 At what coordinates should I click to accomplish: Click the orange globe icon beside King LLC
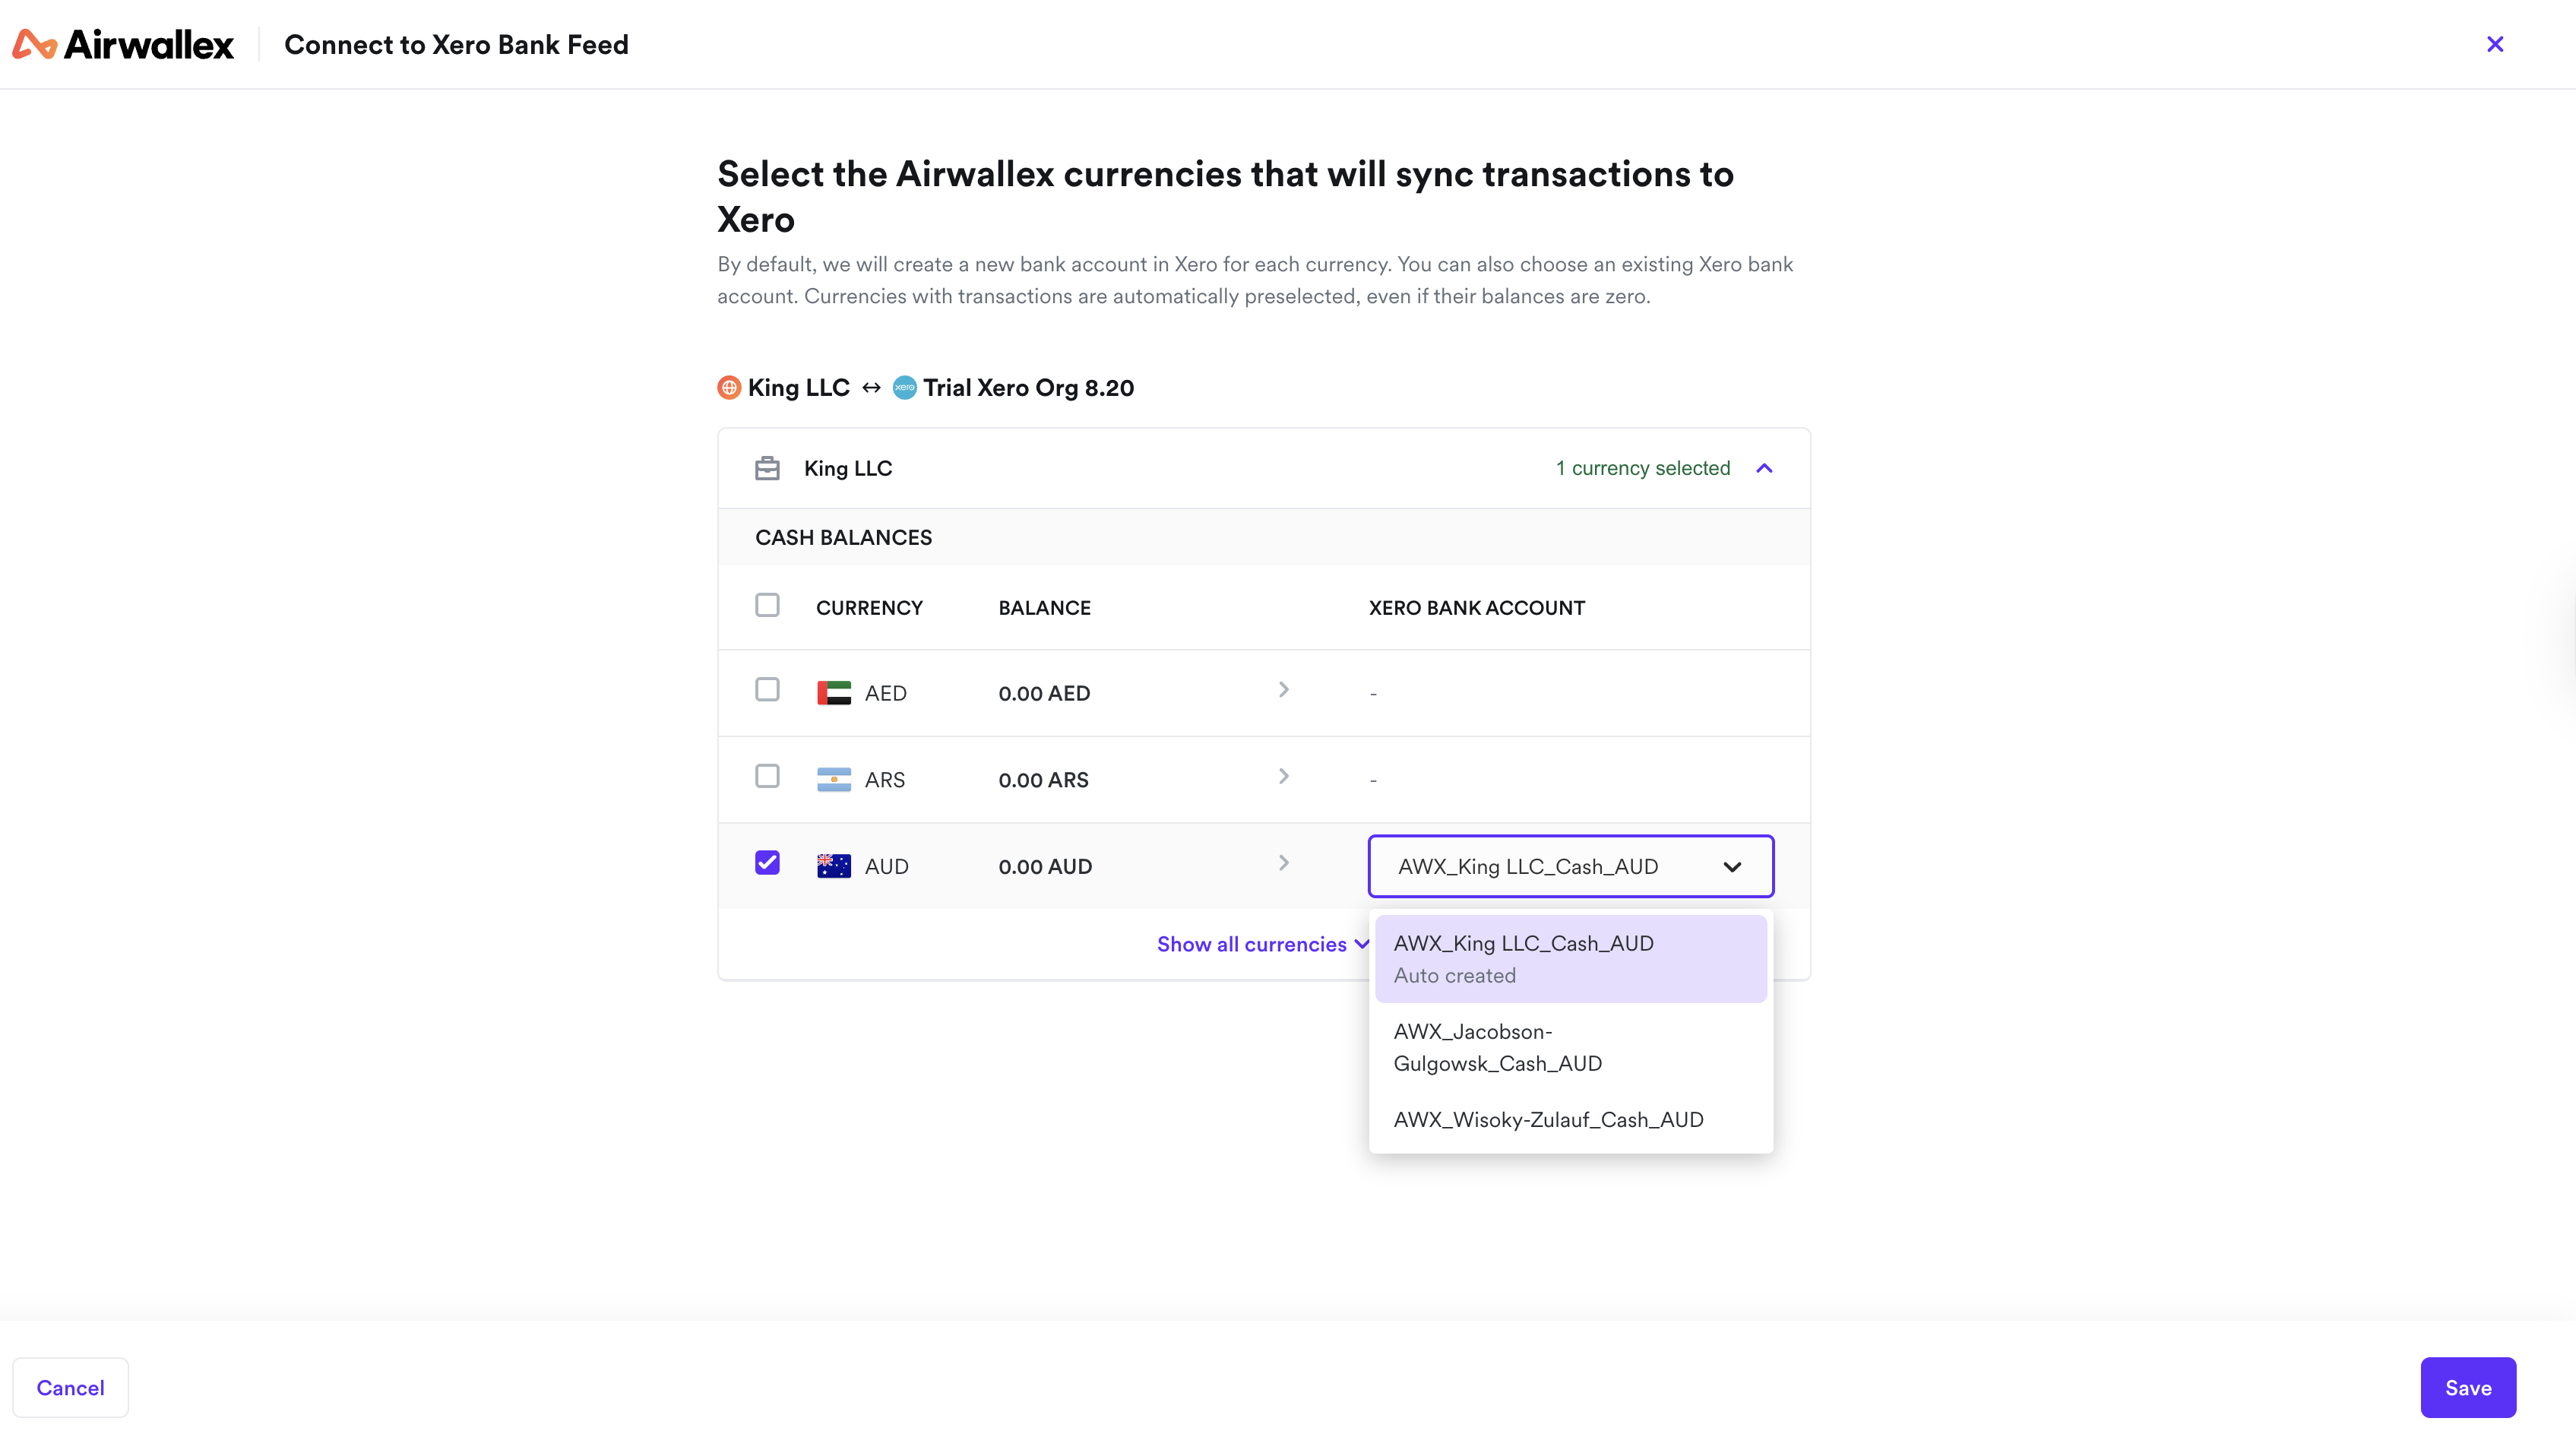[x=729, y=388]
